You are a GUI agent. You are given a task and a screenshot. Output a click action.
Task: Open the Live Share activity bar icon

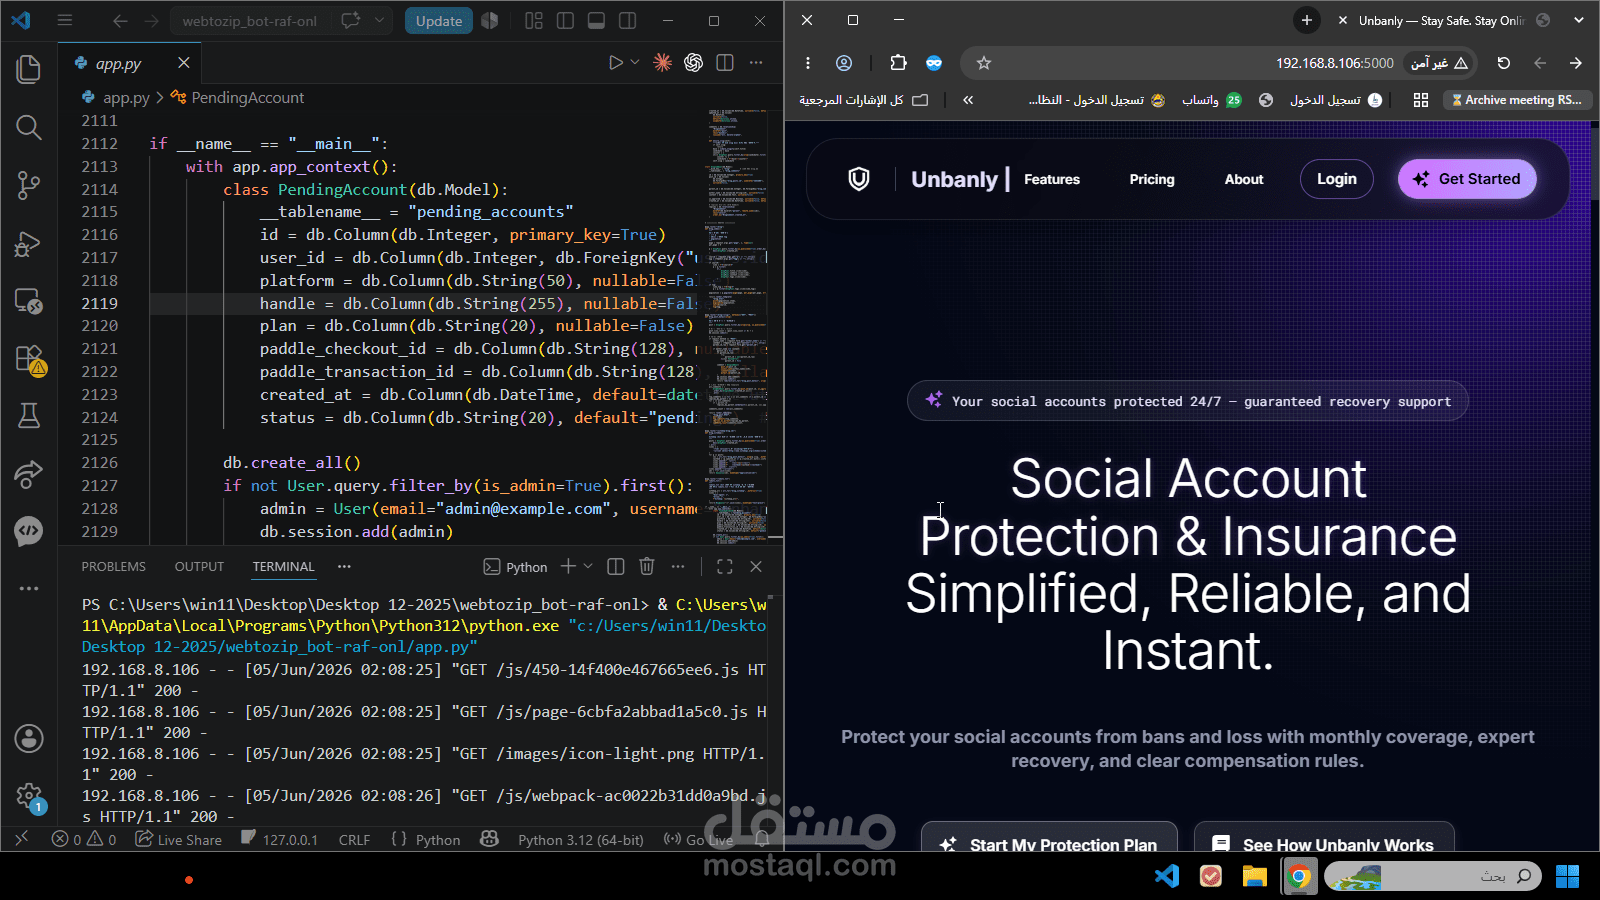(x=29, y=474)
